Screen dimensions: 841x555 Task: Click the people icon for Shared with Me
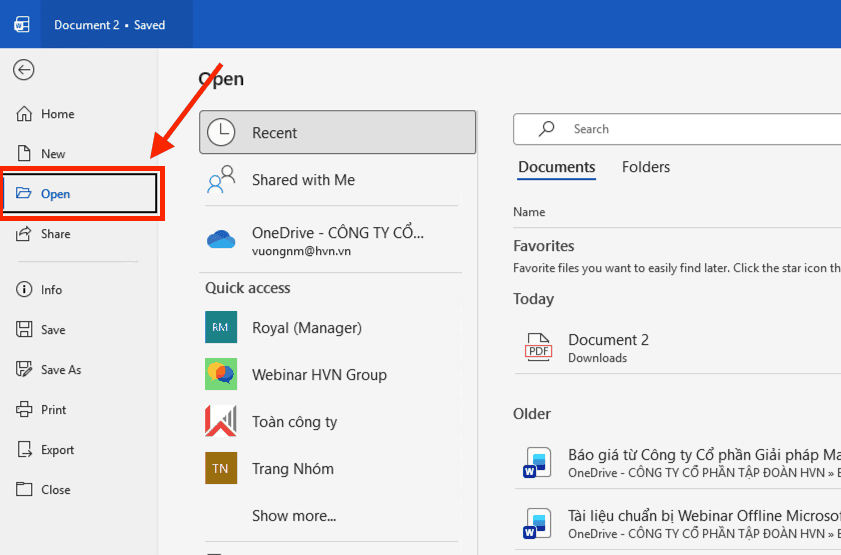221,179
